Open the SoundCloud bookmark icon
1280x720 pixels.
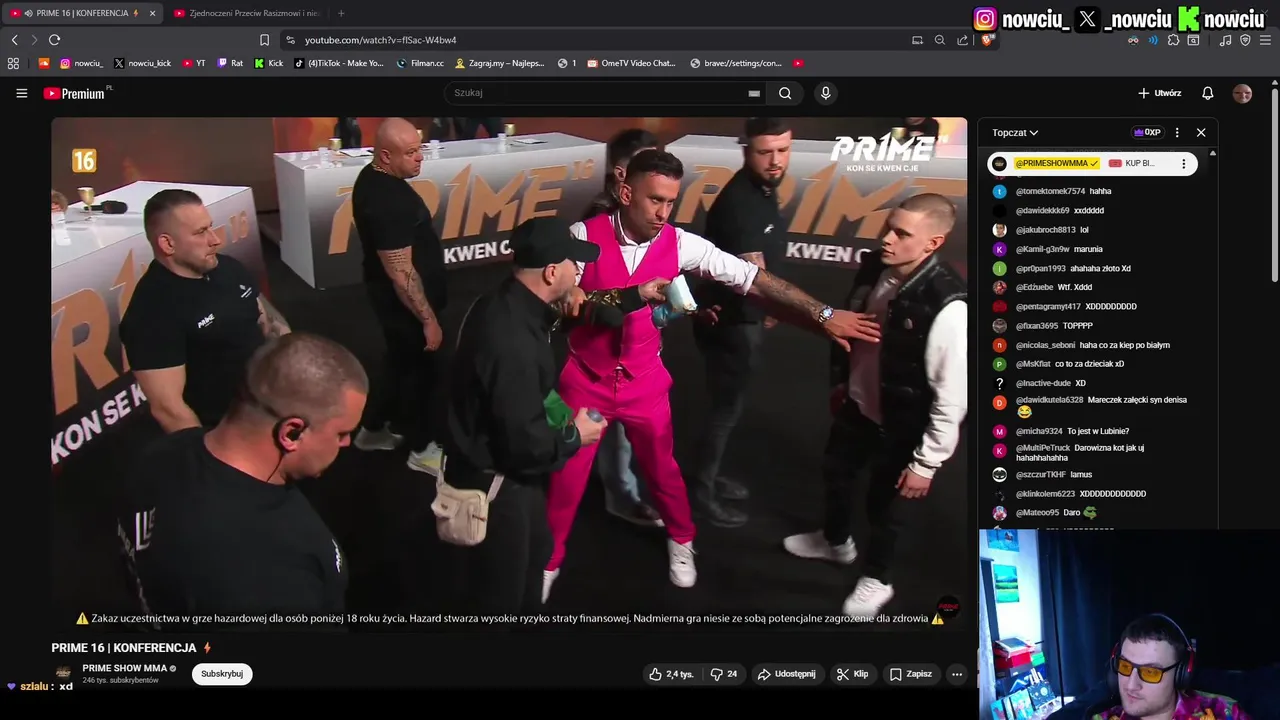[x=44, y=63]
